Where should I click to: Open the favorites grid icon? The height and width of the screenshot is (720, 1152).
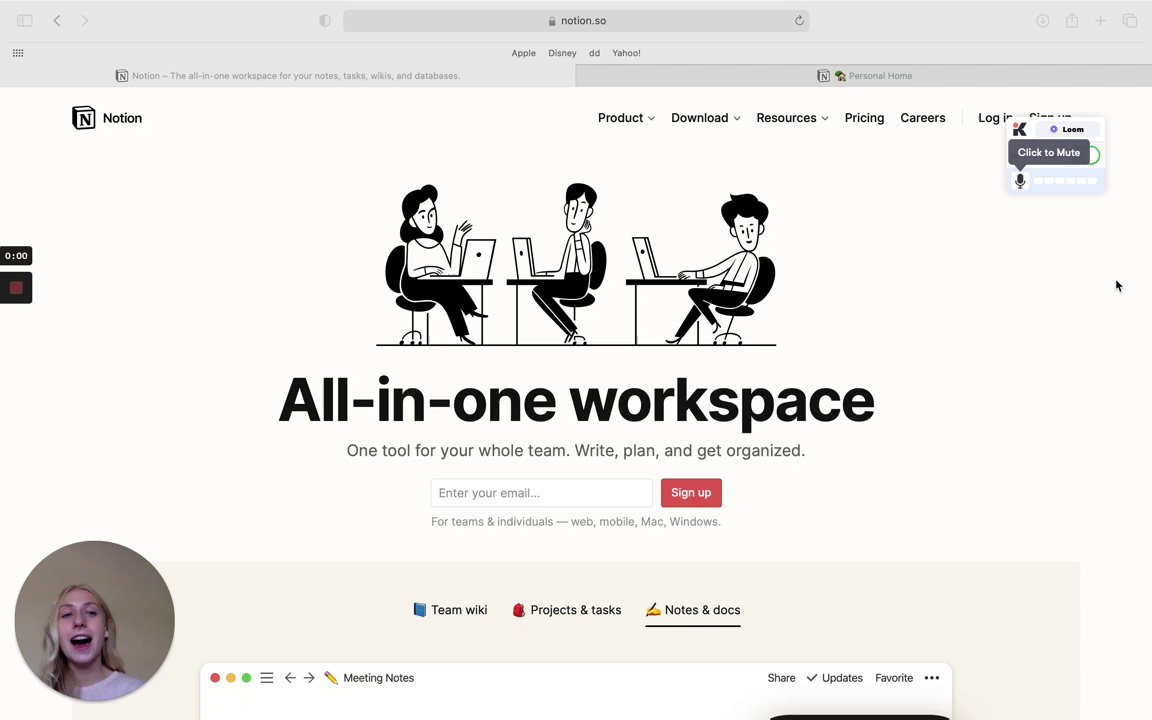pyautogui.click(x=18, y=53)
